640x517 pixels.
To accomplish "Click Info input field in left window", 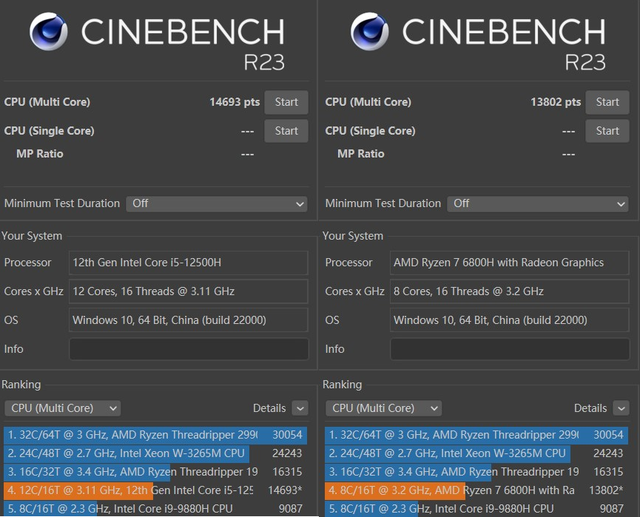I will click(x=189, y=349).
